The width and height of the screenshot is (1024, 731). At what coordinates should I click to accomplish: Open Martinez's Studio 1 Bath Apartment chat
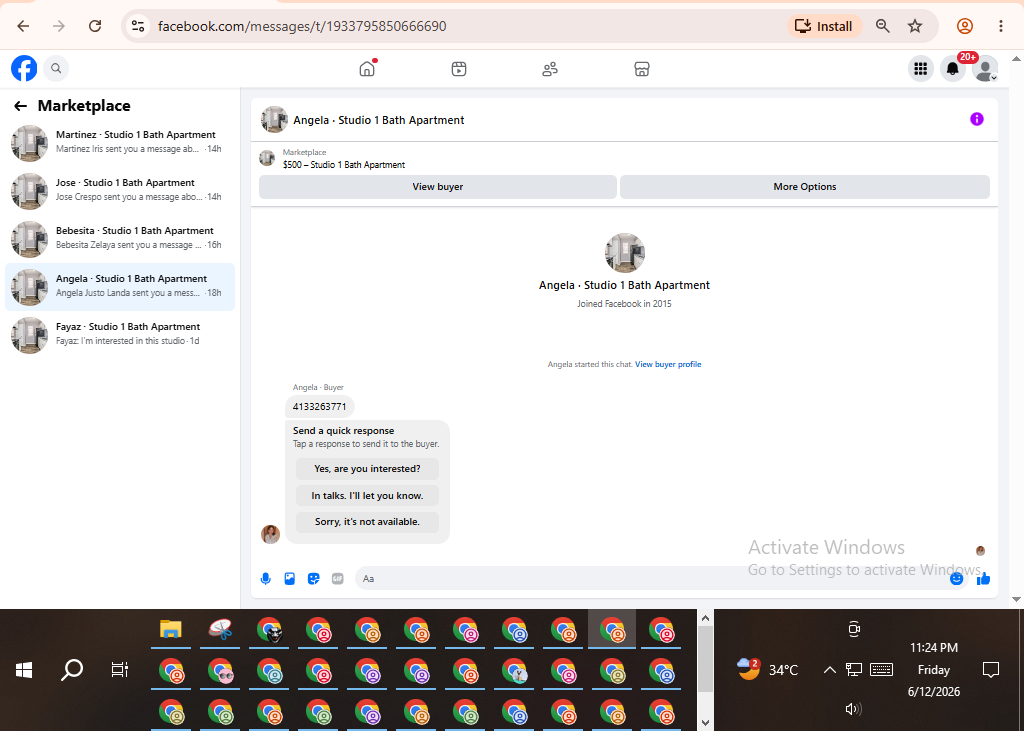[x=120, y=142]
